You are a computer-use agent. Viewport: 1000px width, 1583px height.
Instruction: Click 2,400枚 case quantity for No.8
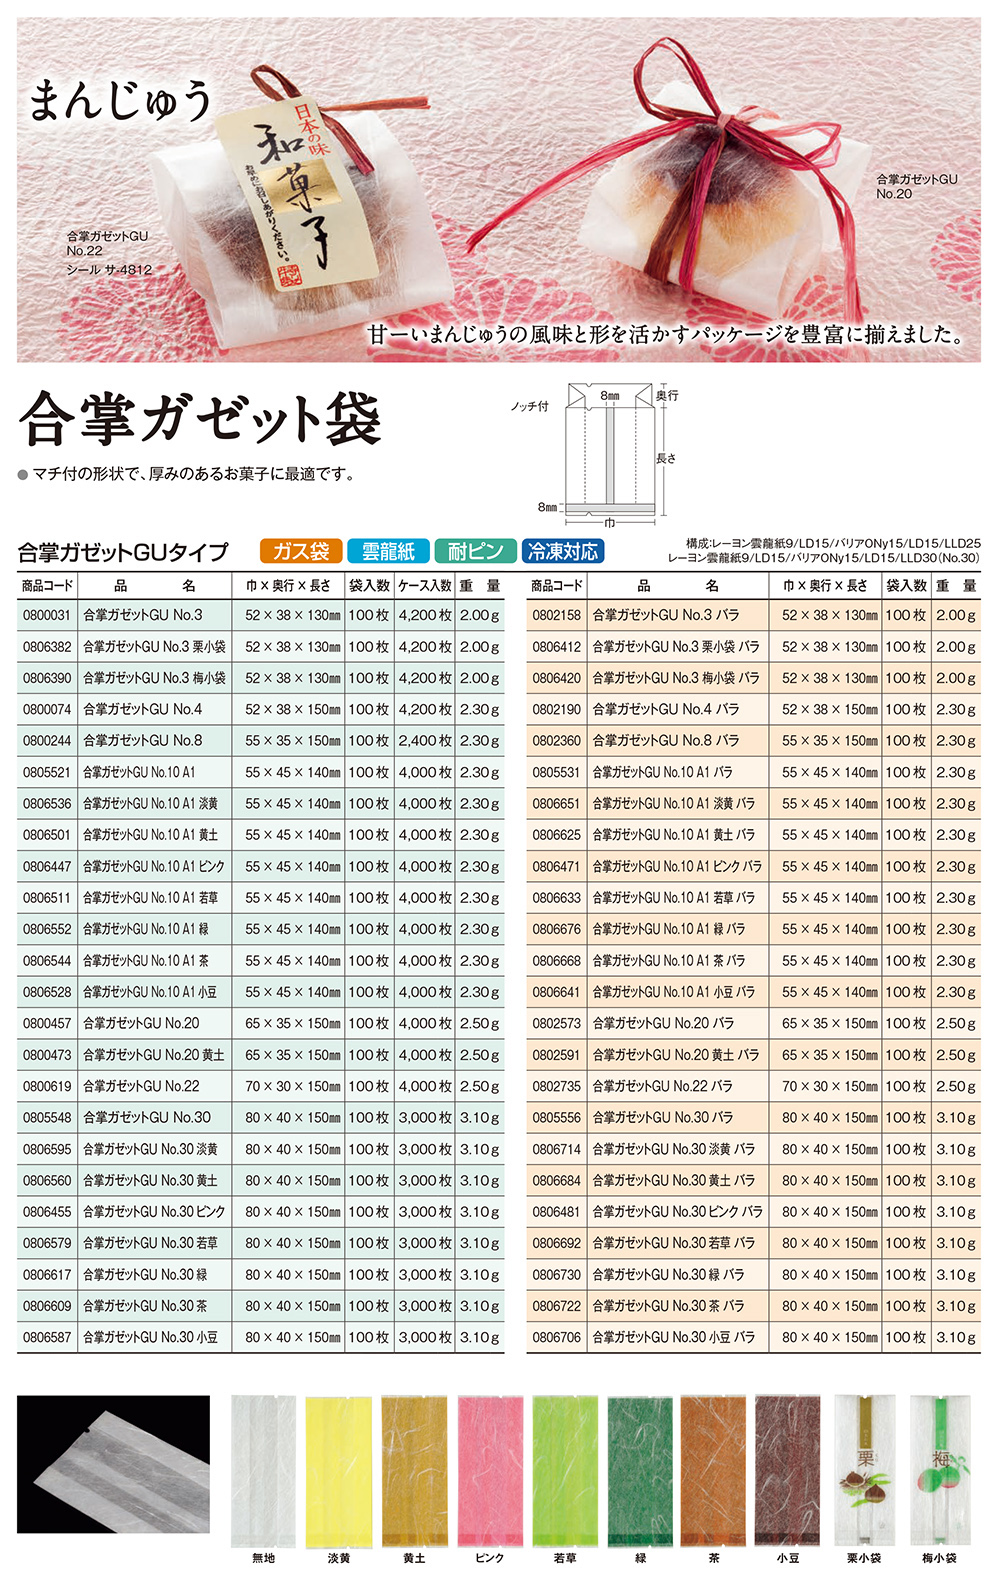point(425,741)
